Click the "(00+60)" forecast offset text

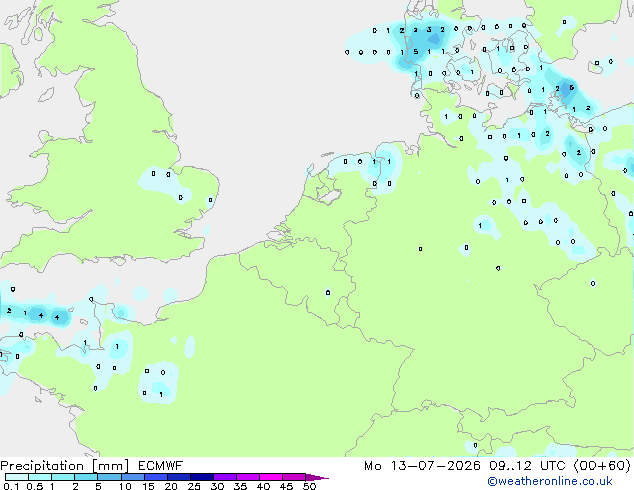tap(602, 466)
